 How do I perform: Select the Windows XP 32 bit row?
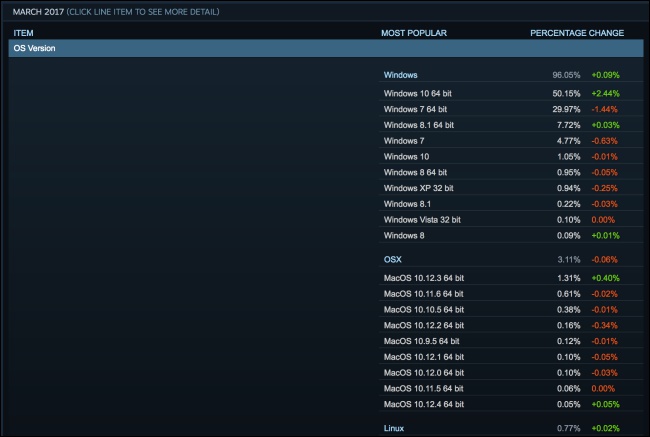(x=511, y=188)
